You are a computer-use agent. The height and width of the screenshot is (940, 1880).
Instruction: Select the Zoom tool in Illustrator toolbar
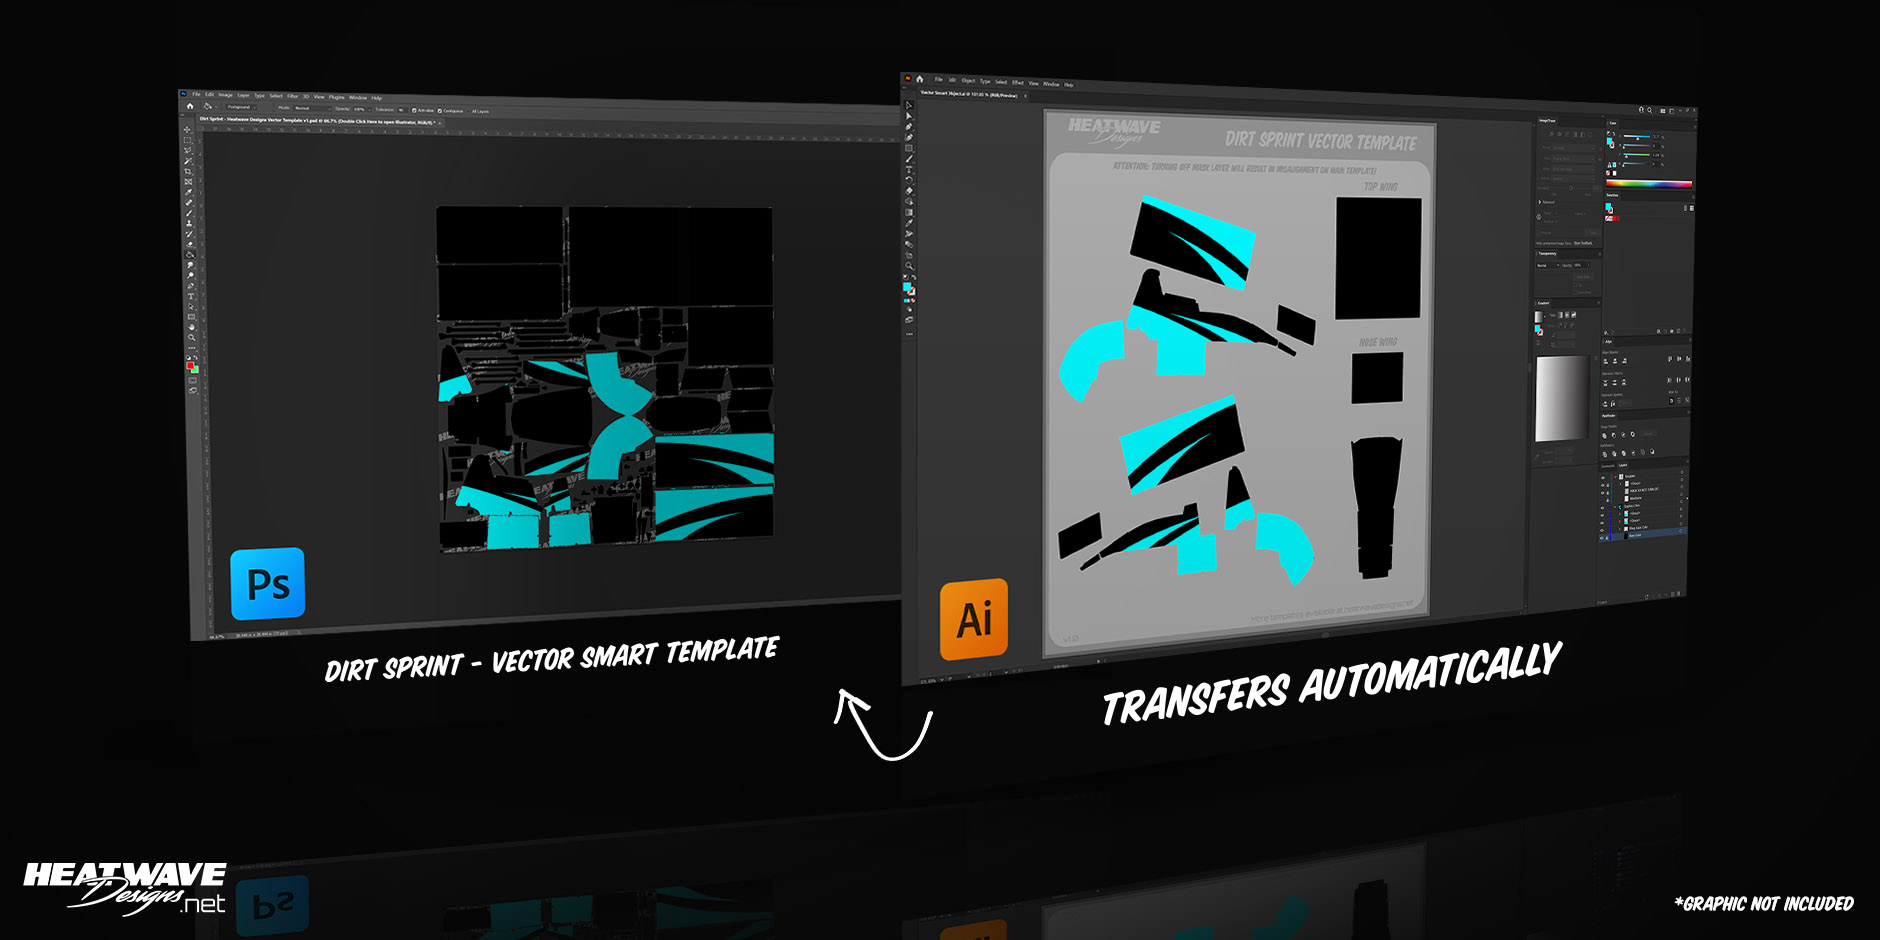909,265
